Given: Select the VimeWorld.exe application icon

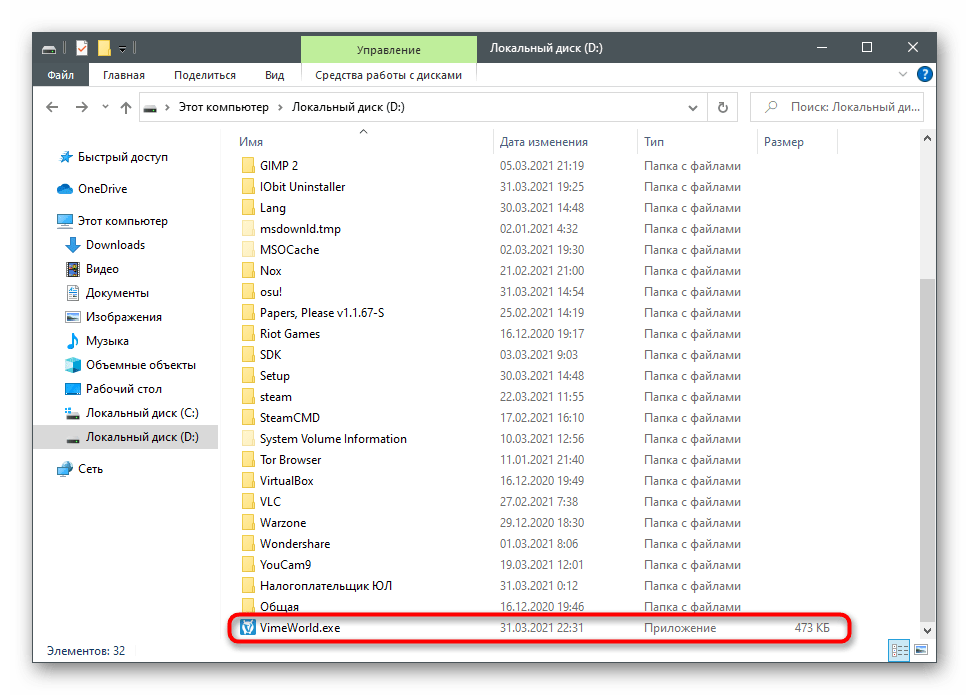Looking at the screenshot, I should tap(248, 627).
